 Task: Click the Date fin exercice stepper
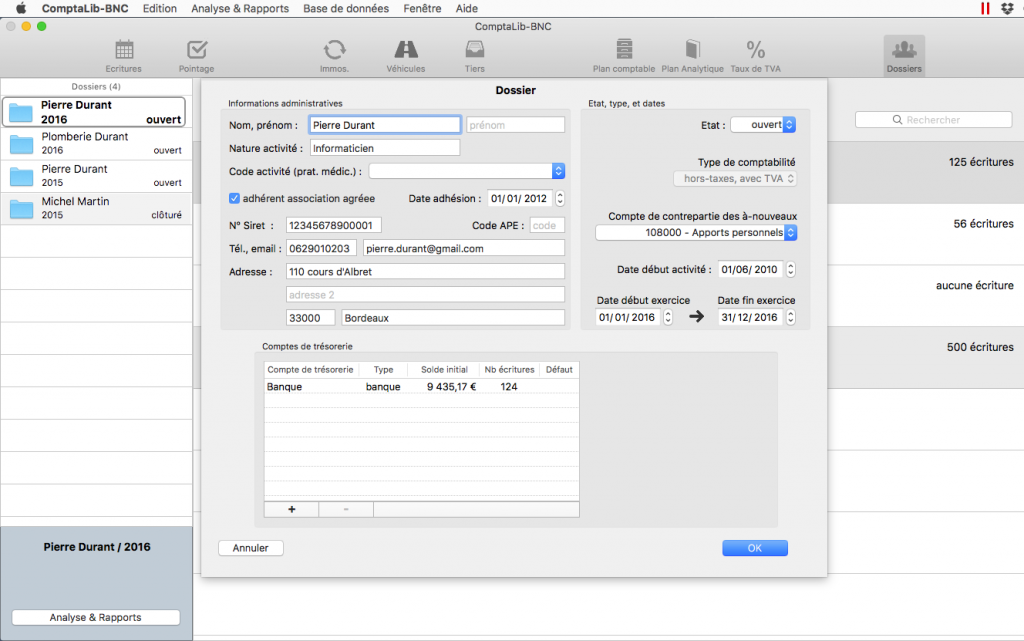click(x=791, y=317)
